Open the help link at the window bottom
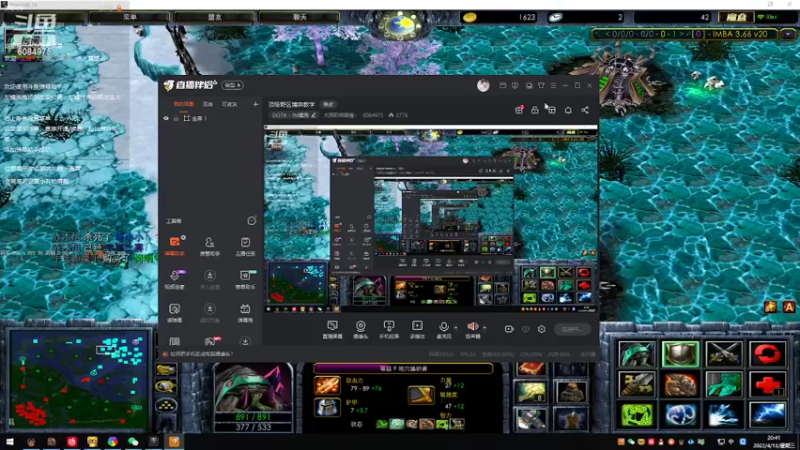 click(201, 354)
